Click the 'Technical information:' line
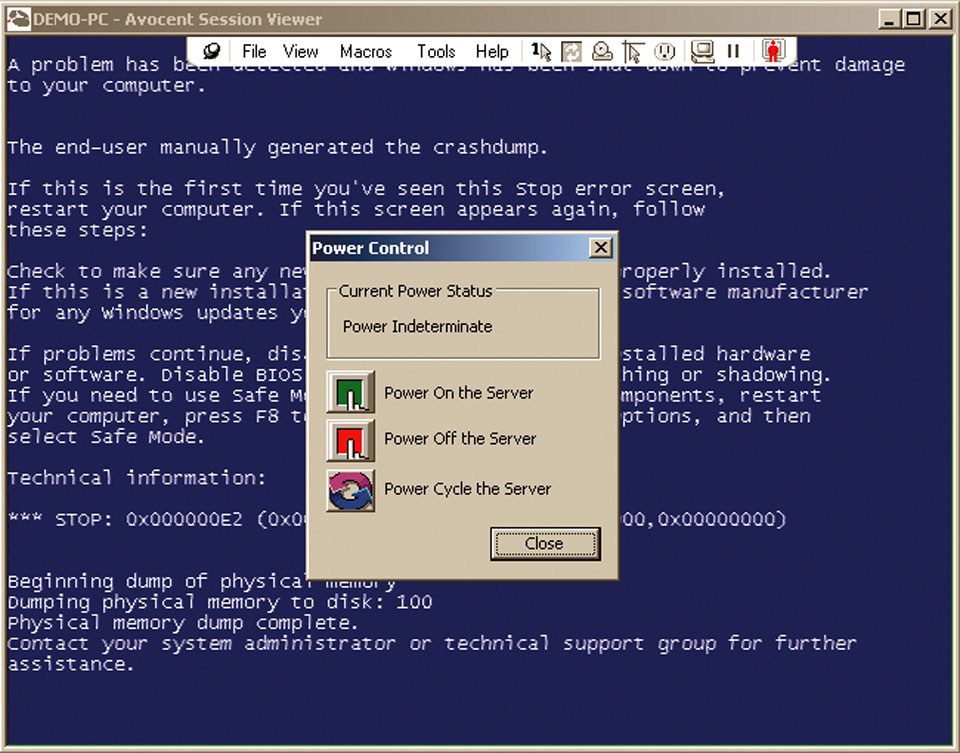This screenshot has height=753, width=960. click(x=137, y=478)
